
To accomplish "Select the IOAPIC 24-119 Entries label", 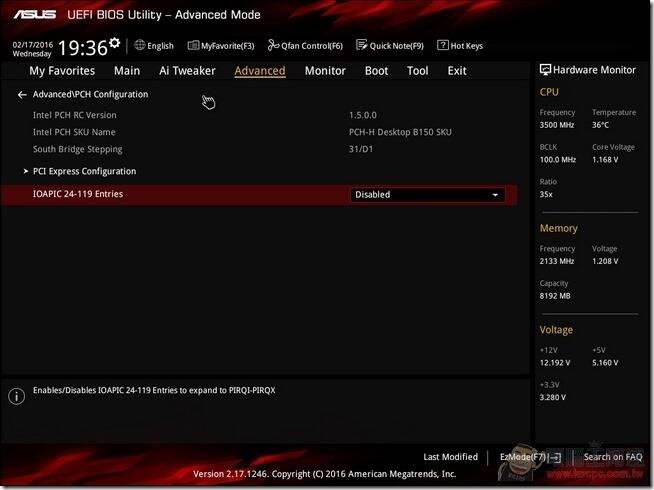I will (78, 194).
